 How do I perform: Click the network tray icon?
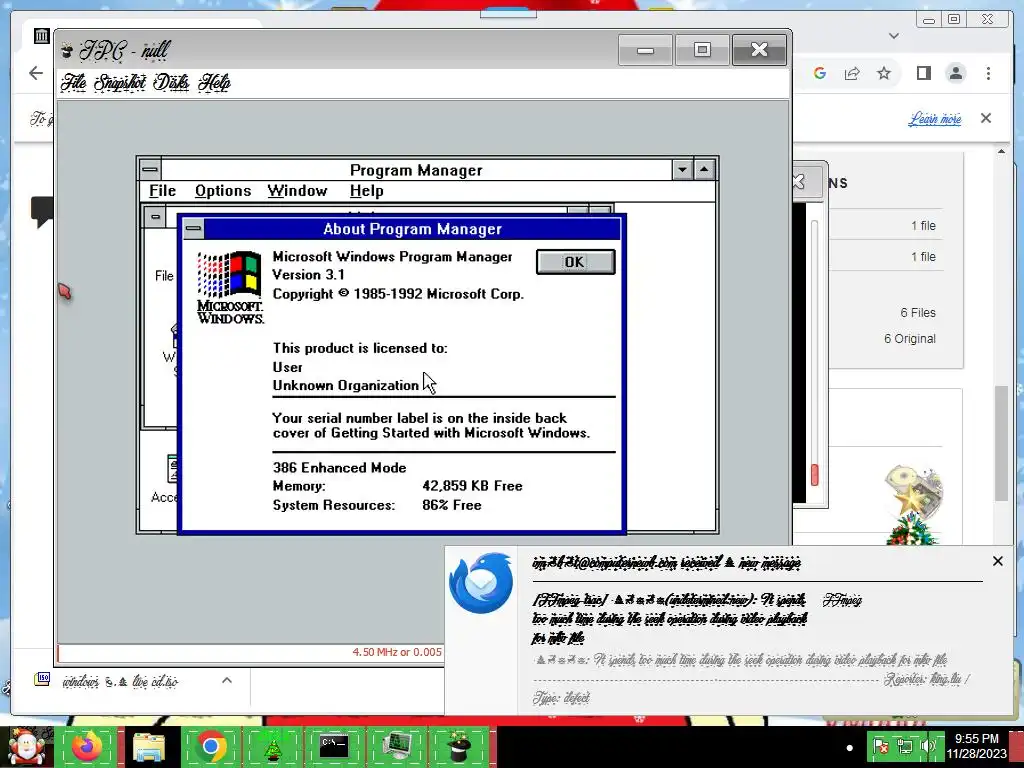pyautogui.click(x=905, y=746)
